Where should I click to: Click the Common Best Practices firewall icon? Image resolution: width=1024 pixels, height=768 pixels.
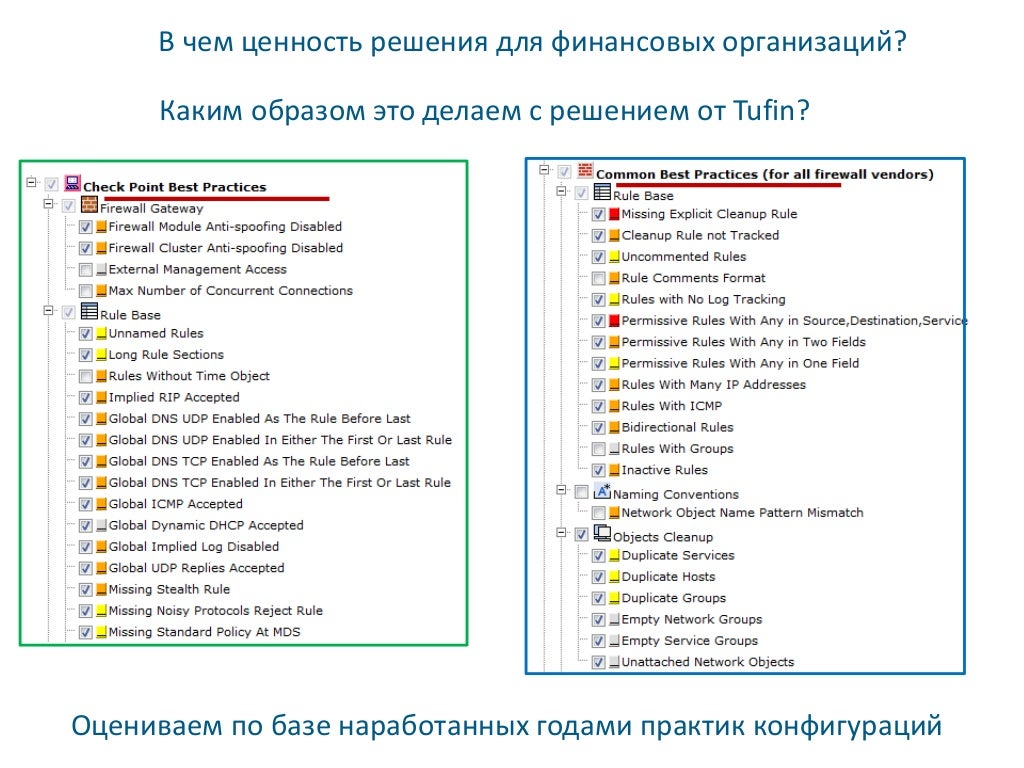(x=586, y=170)
